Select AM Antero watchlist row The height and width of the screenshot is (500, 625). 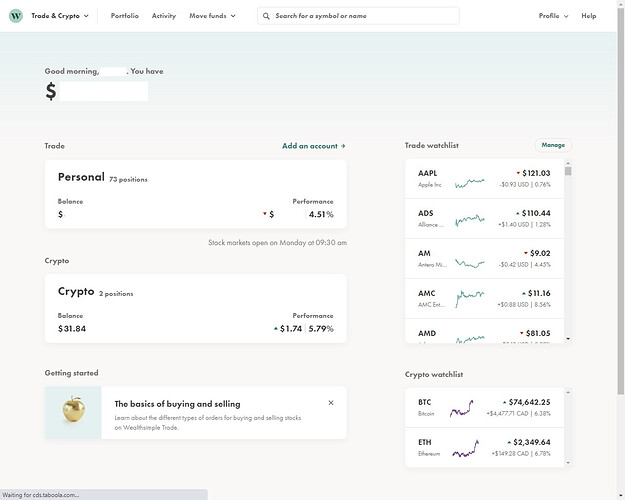[484, 258]
